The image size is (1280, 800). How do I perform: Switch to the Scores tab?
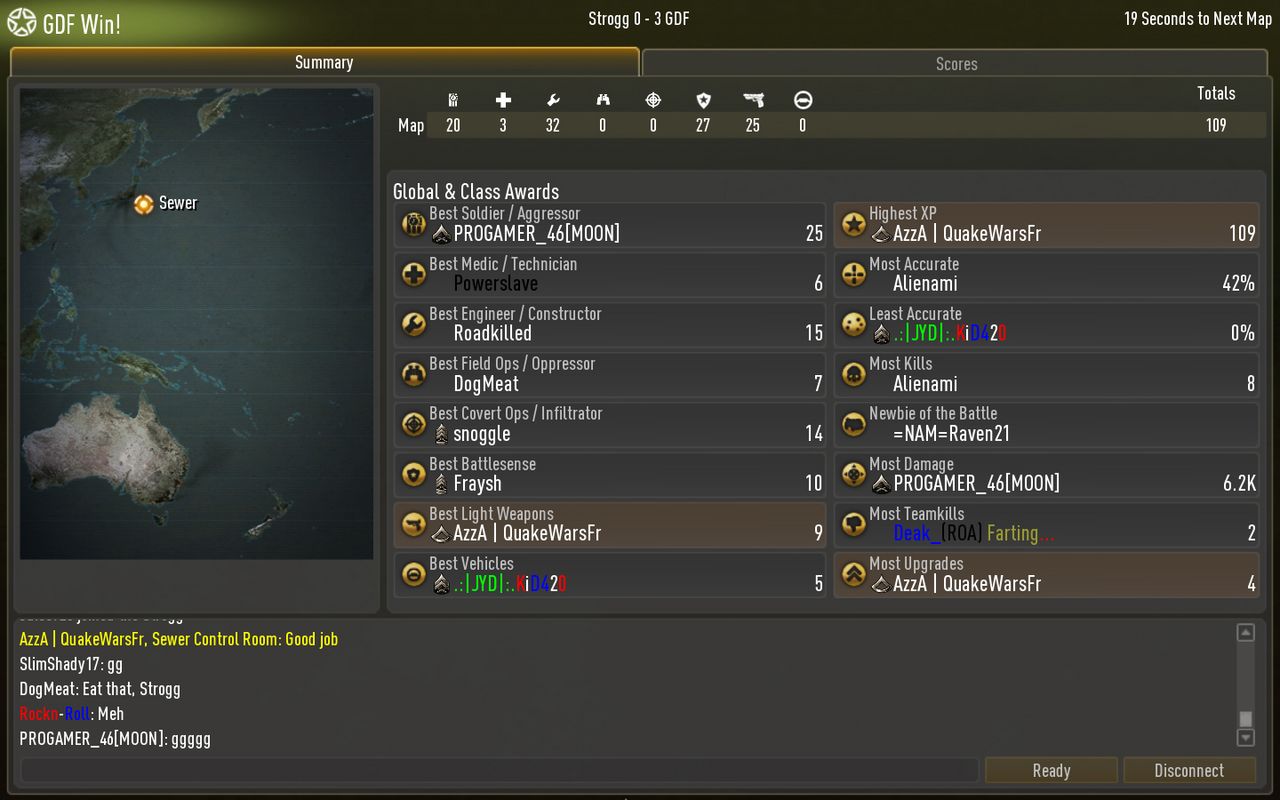pos(956,63)
